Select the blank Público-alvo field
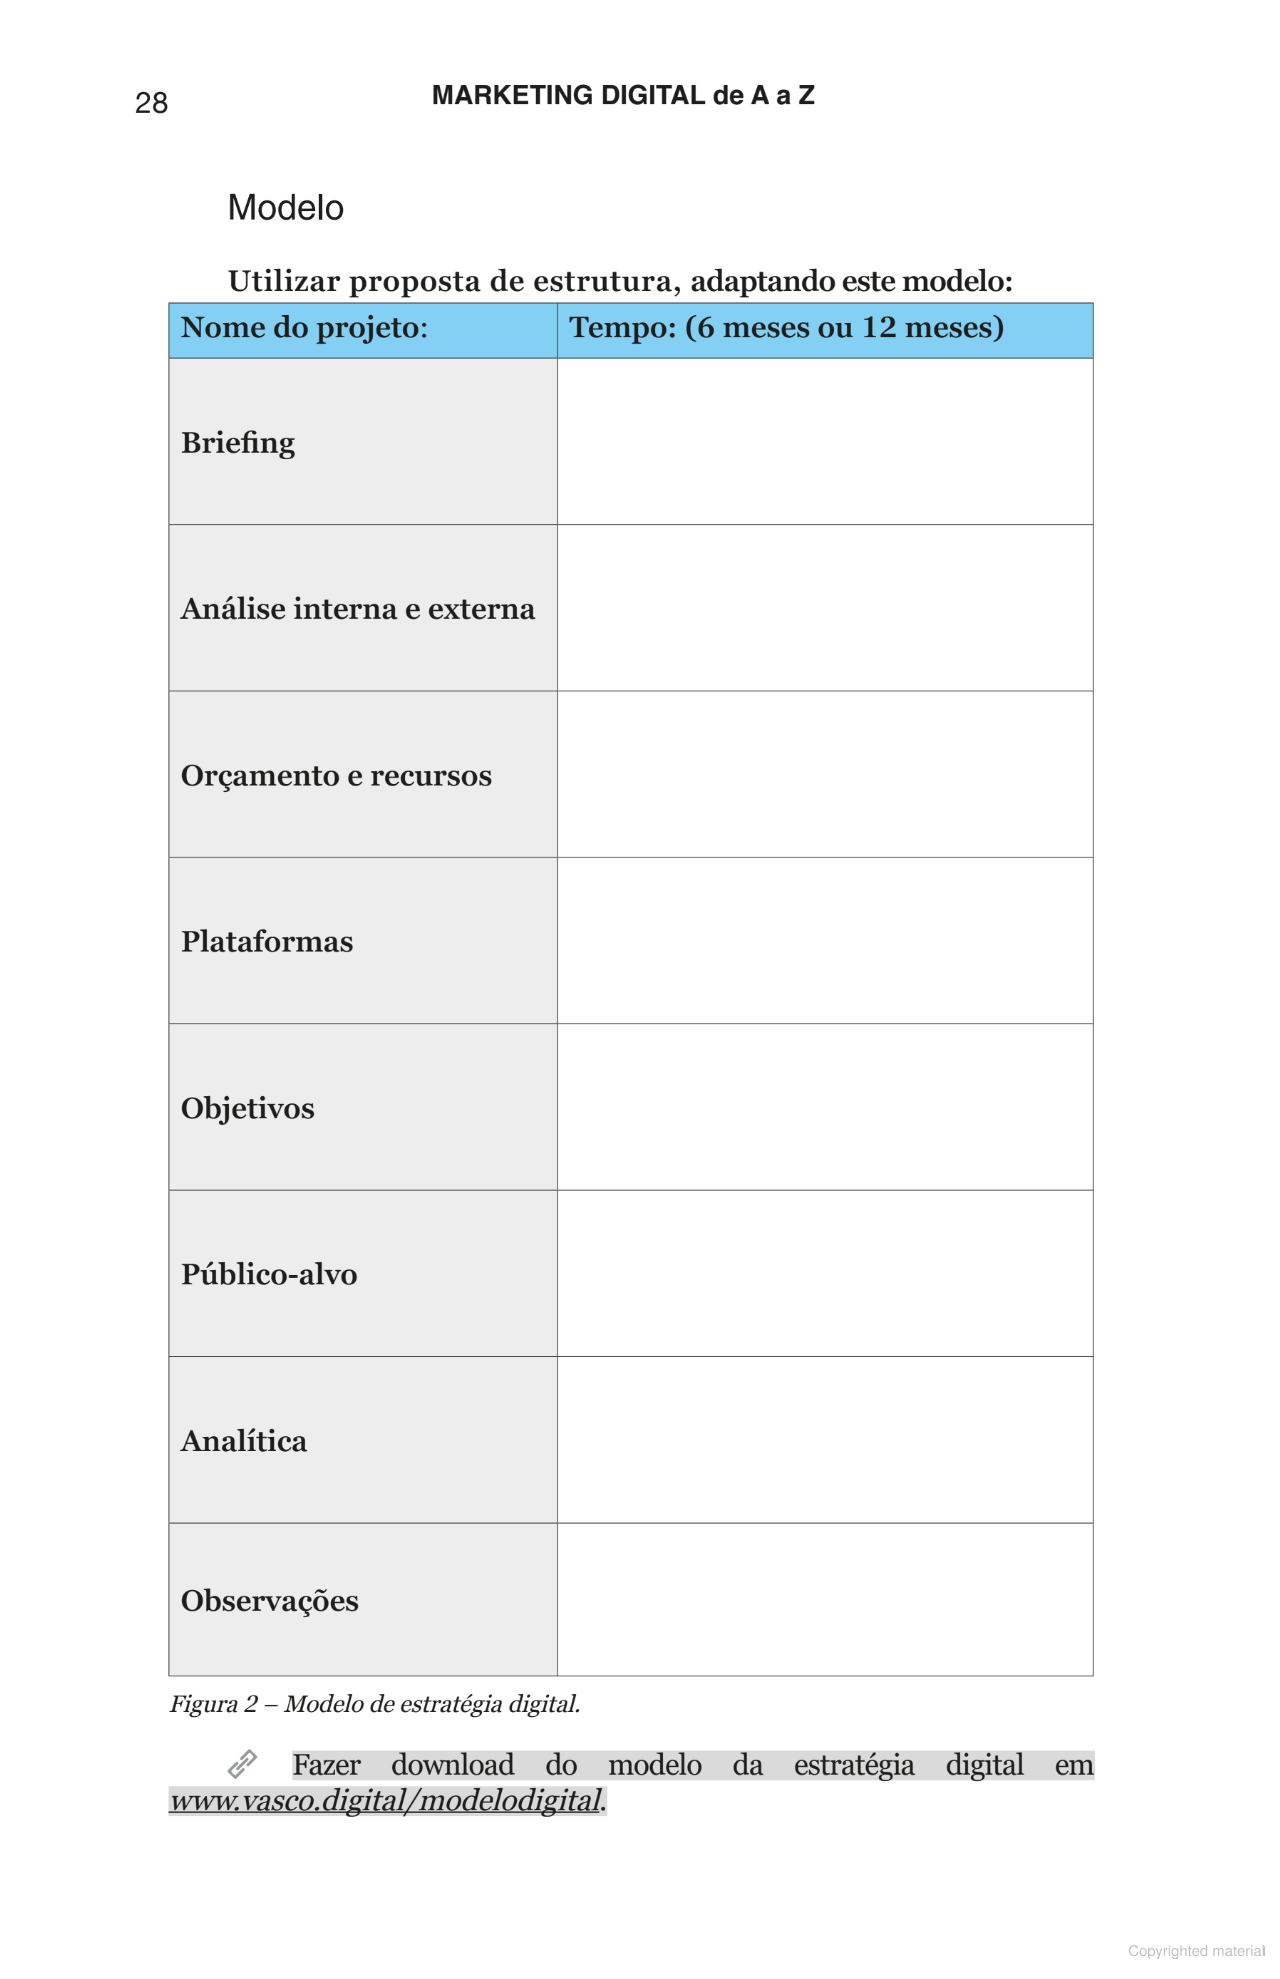Viewport: 1280px width, 1979px height. [x=824, y=1273]
